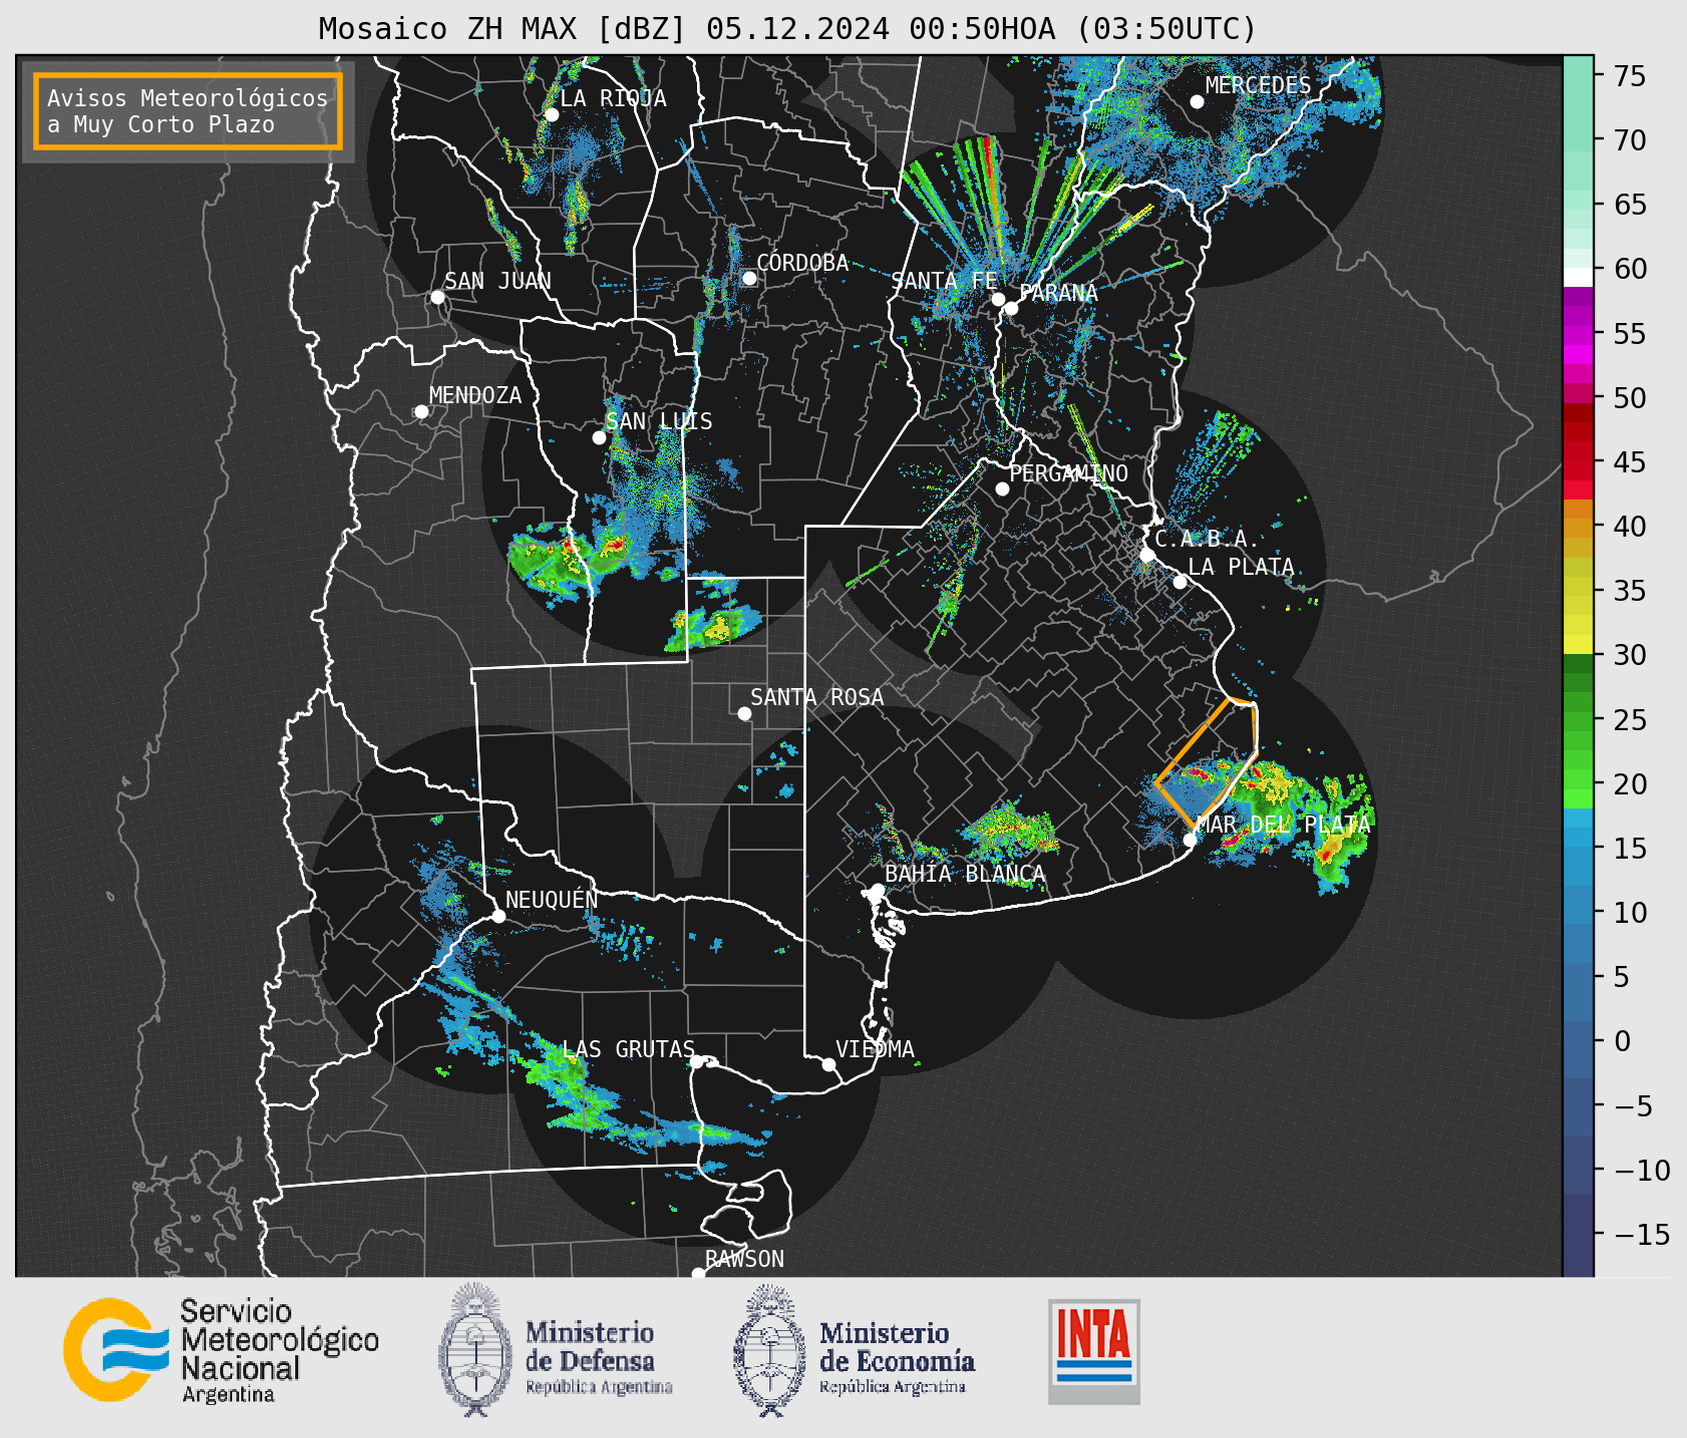This screenshot has height=1438, width=1687.
Task: Click the SANTA FE label
Action: (x=944, y=281)
